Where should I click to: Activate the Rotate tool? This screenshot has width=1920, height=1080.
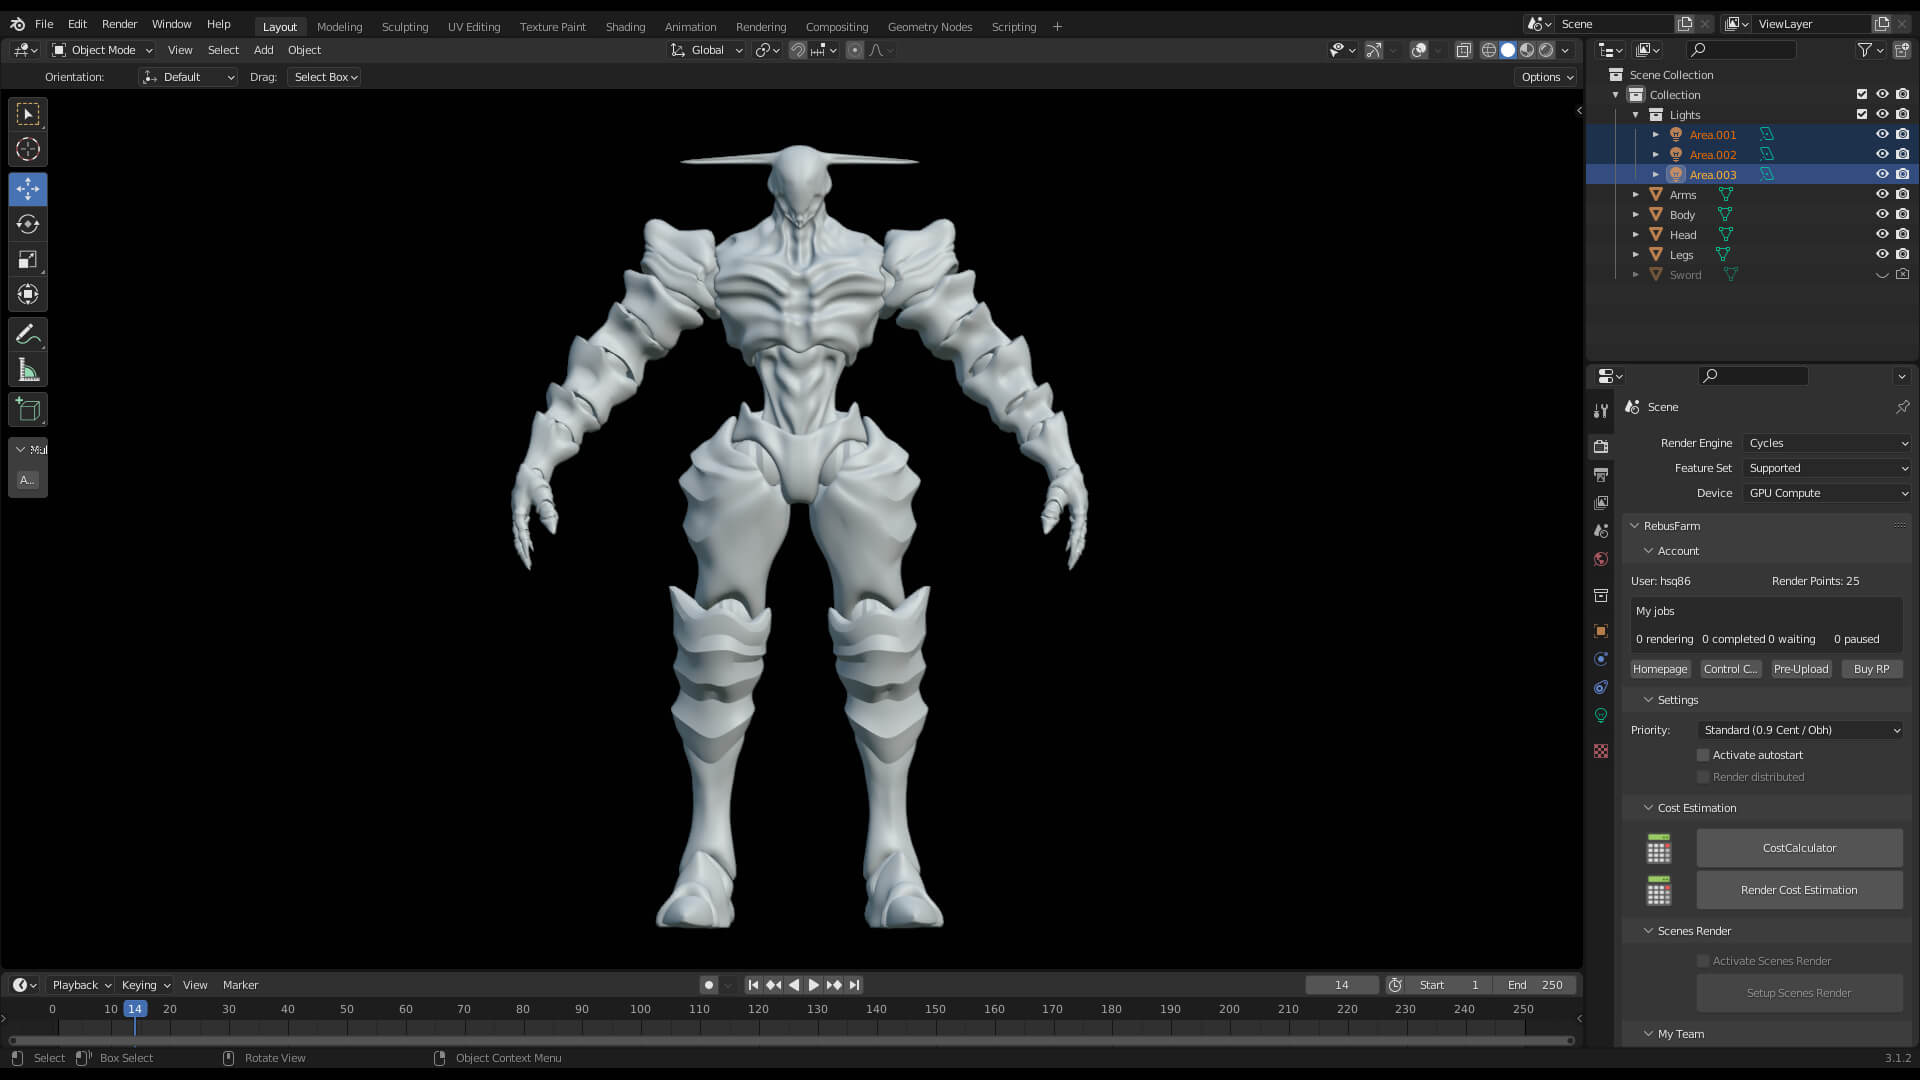pyautogui.click(x=28, y=224)
